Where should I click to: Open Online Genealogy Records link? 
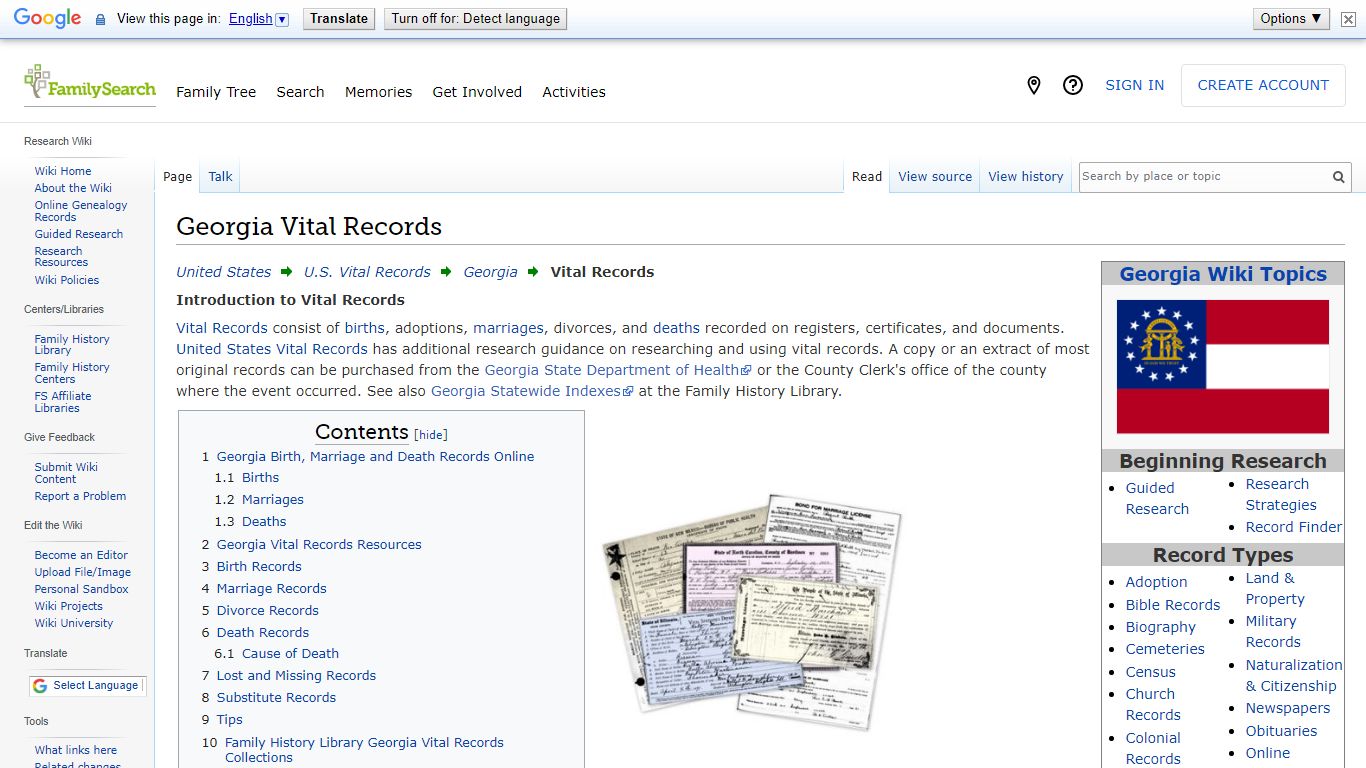pyautogui.click(x=81, y=211)
